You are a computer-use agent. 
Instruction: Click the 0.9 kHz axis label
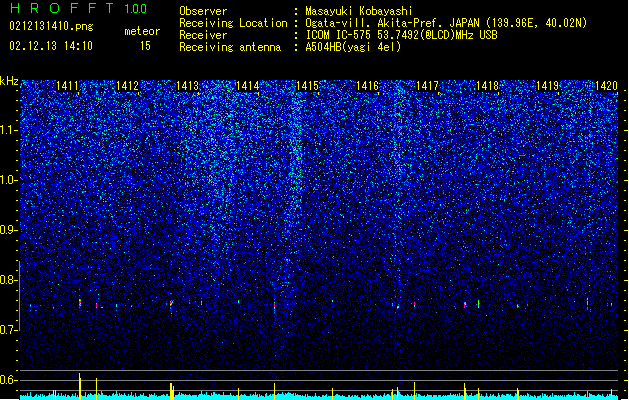9,230
